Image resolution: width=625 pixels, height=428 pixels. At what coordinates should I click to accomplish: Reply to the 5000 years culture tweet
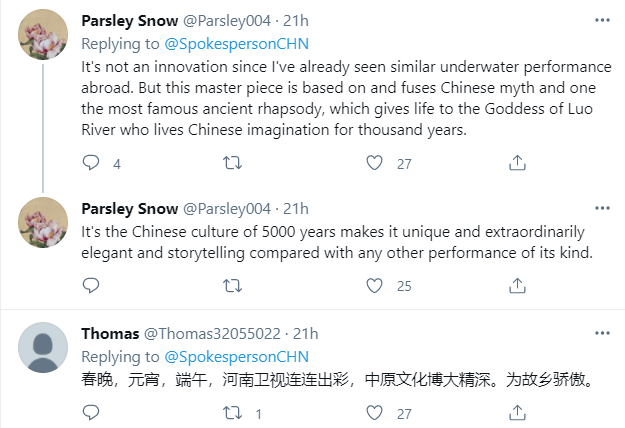[x=91, y=285]
